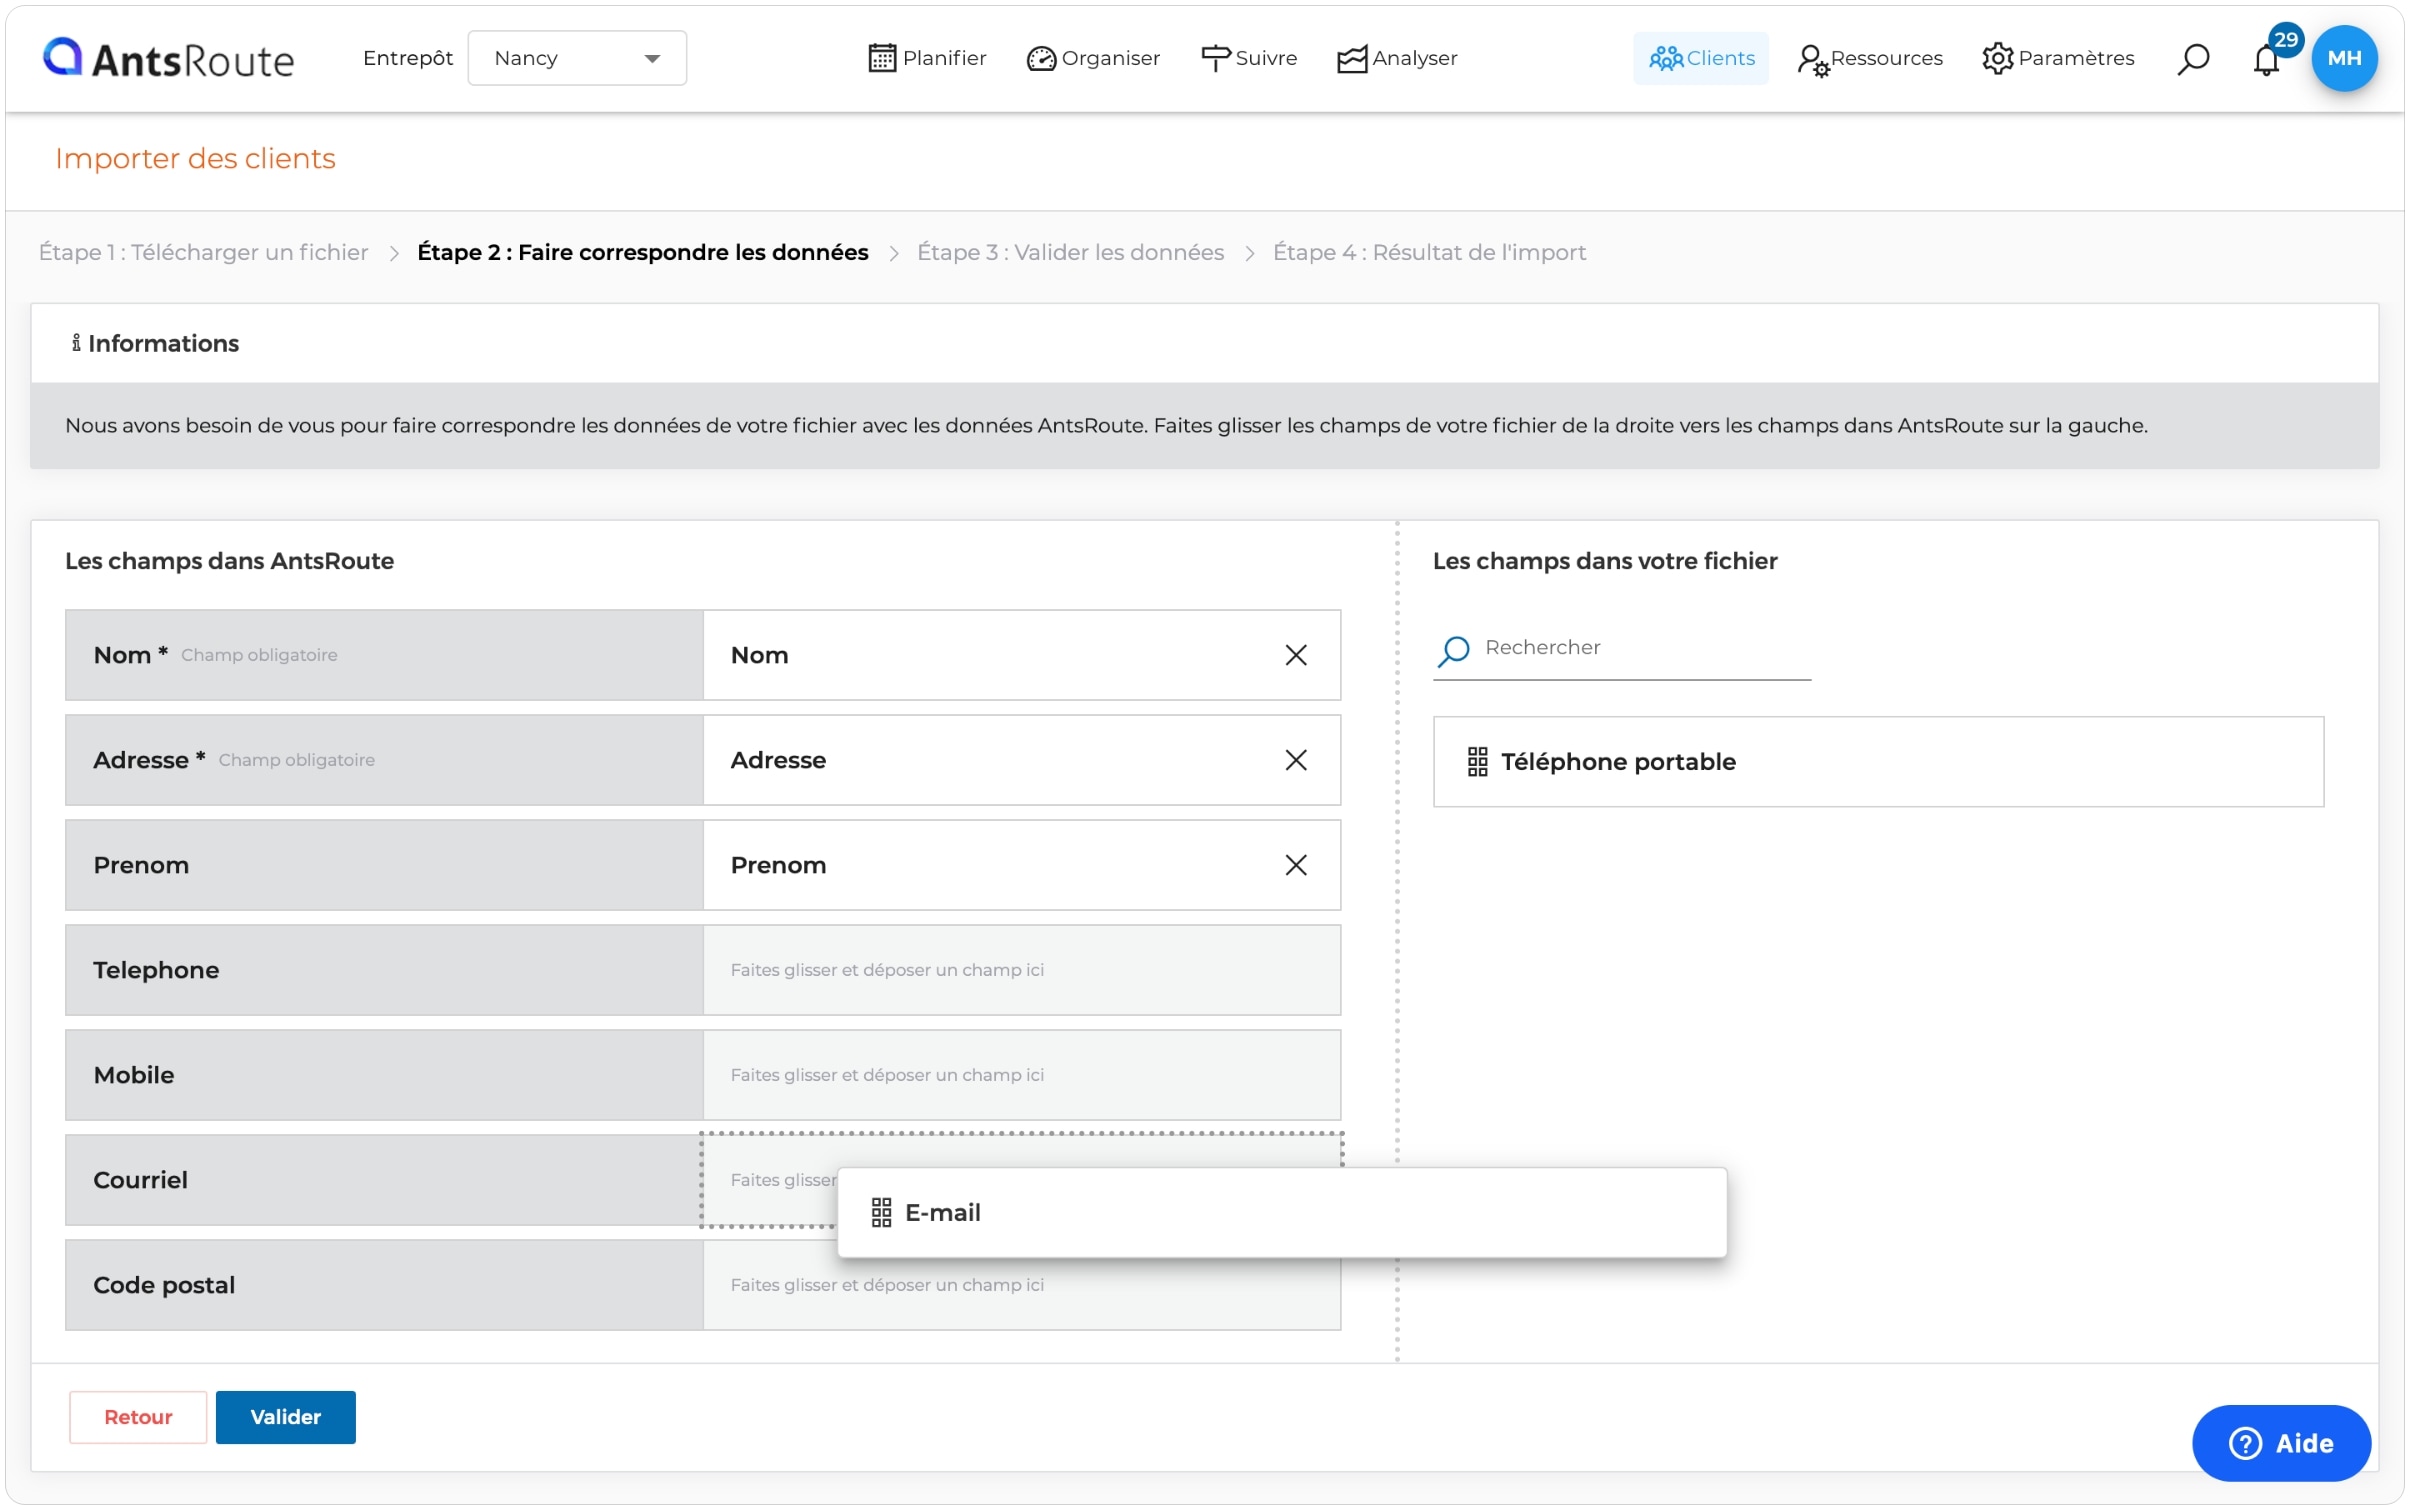This screenshot has height=1510, width=2410.
Task: Remove the mapped Nom field
Action: pos(1295,655)
